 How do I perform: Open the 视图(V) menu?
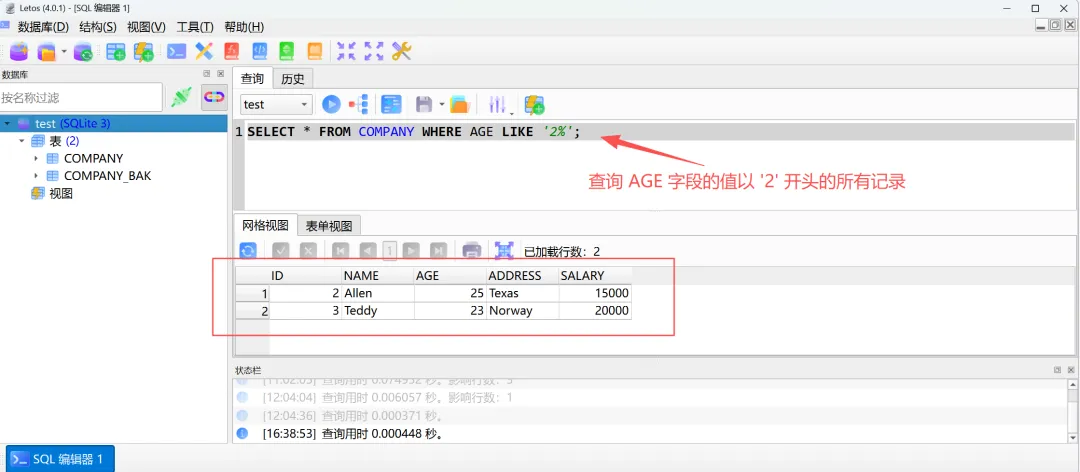pos(147,27)
